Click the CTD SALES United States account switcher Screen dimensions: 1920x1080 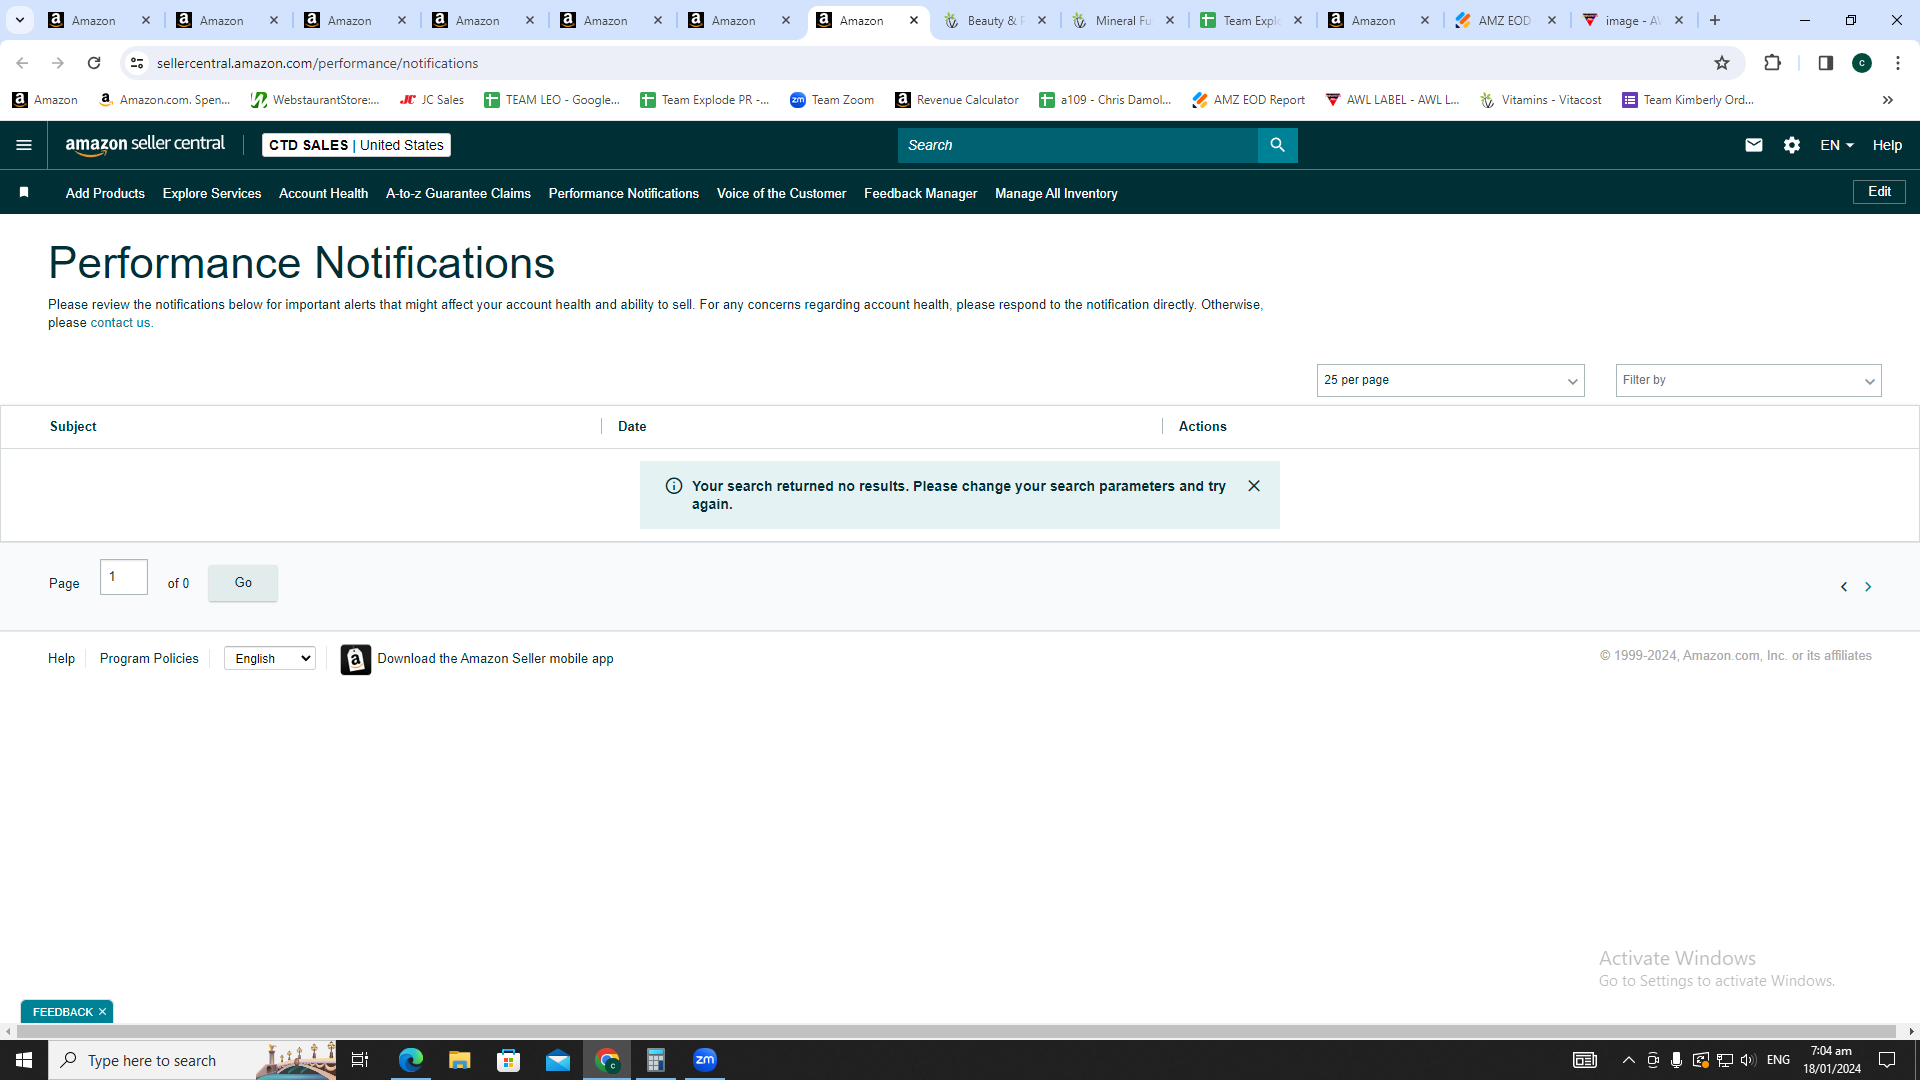point(356,145)
